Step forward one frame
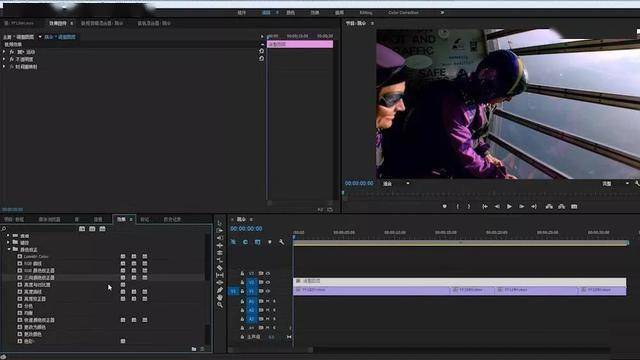 (x=522, y=207)
